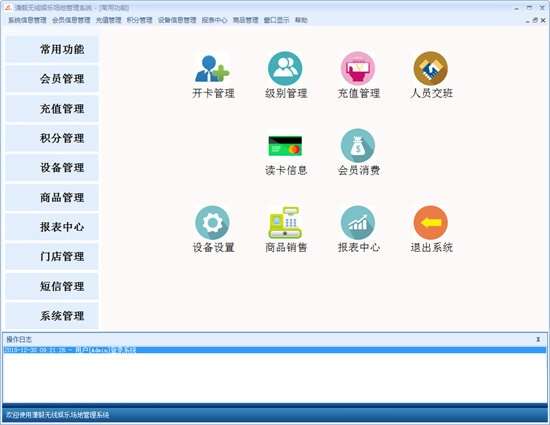Open the 充值管理 menu in the menu bar
Image resolution: width=550 pixels, height=425 pixels.
[x=108, y=20]
